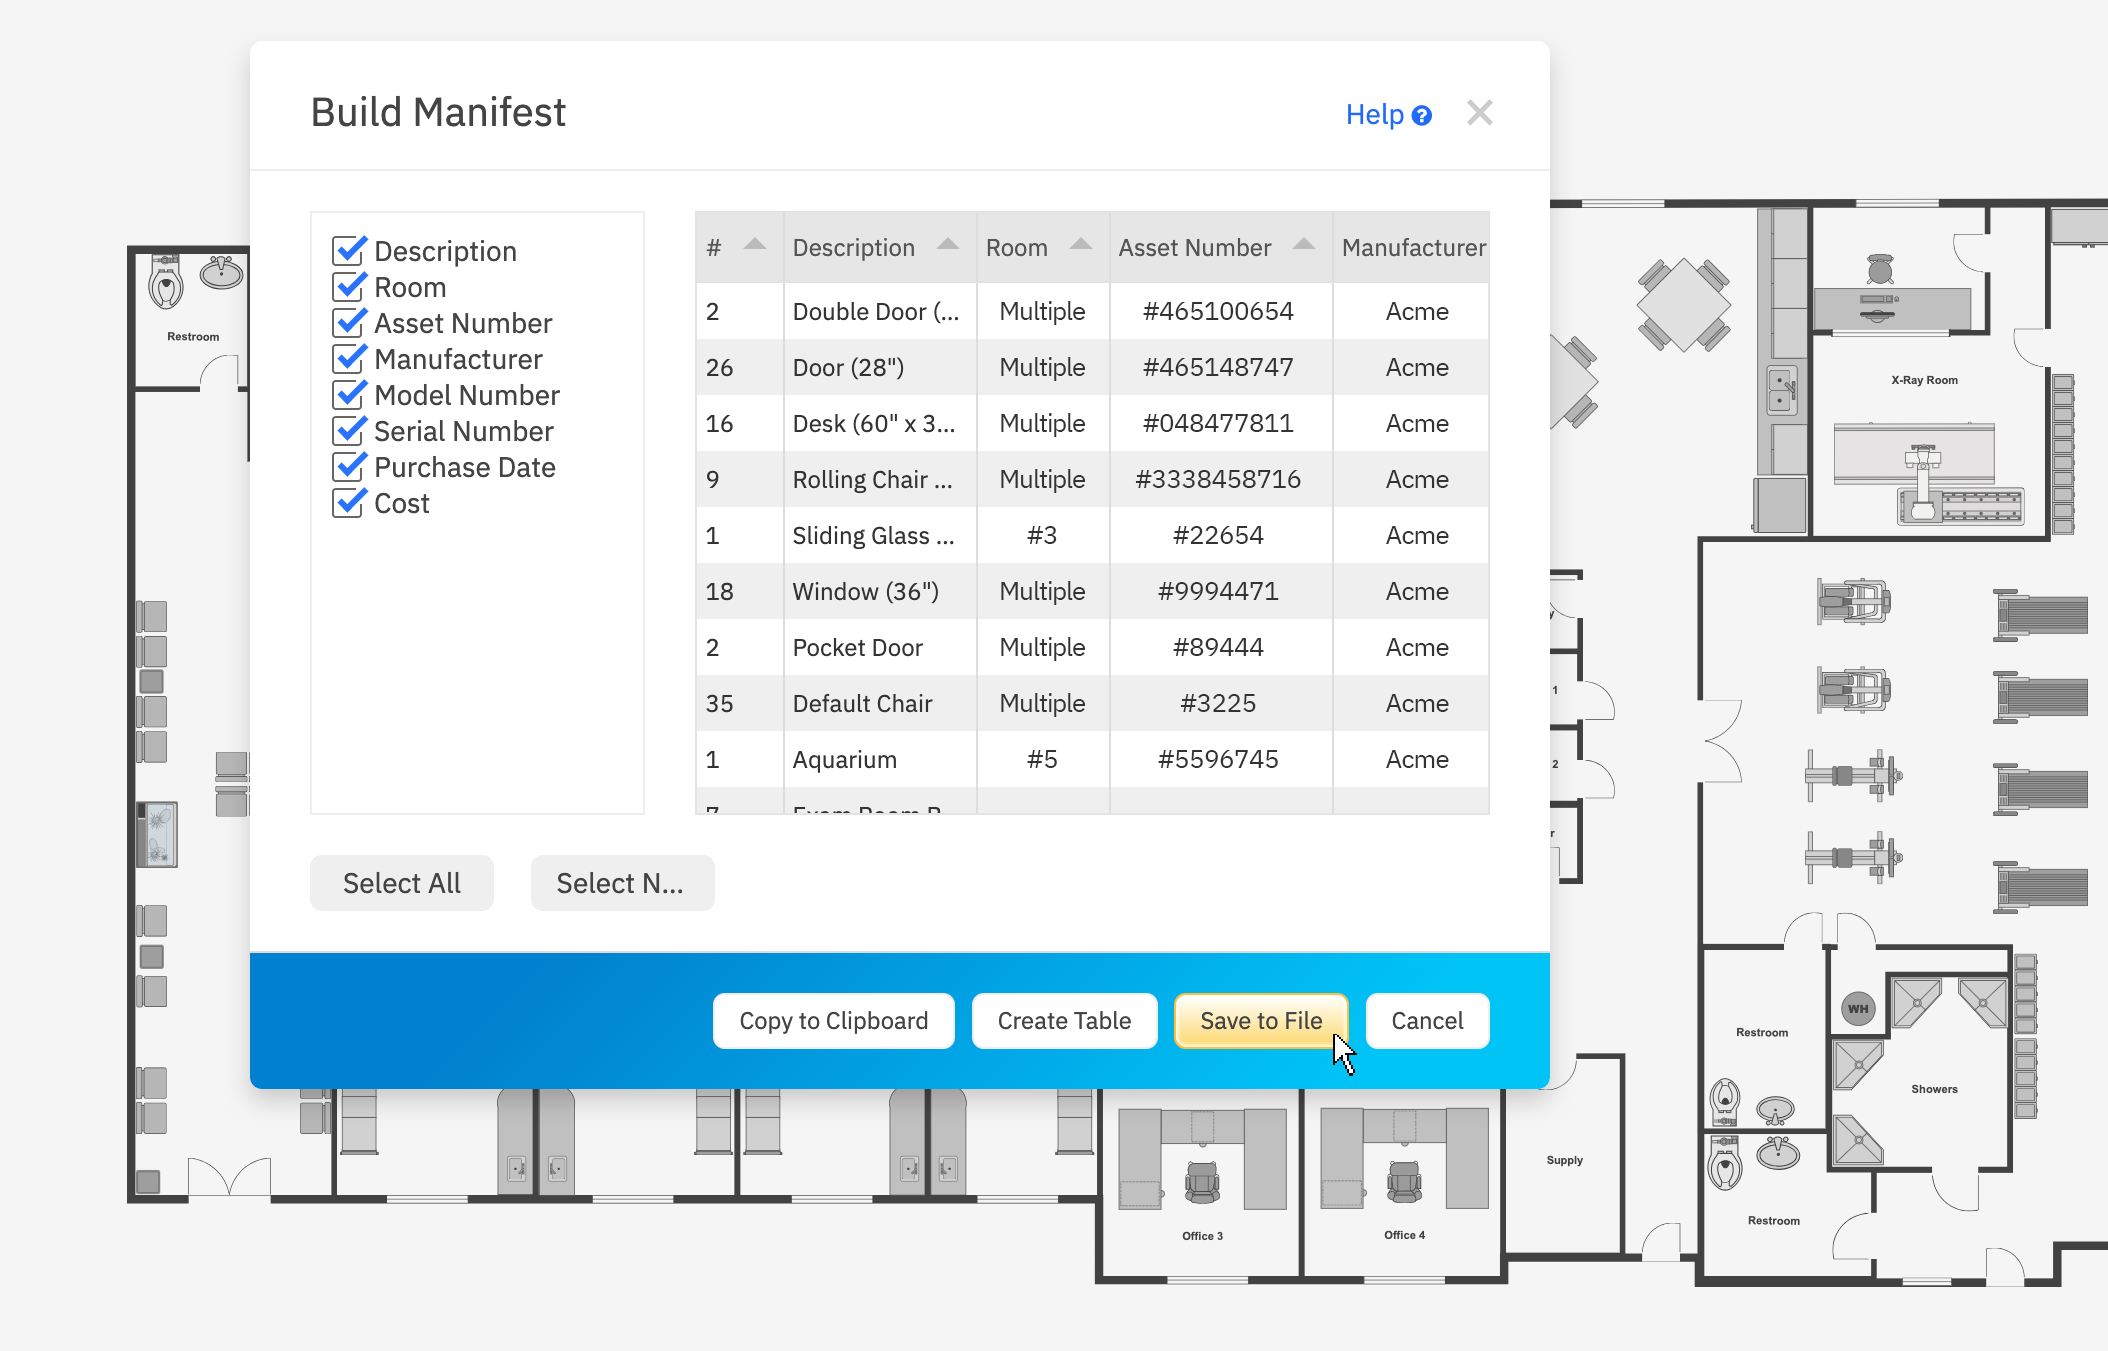
Task: Sort by the Asset Number column arrow
Action: (x=1303, y=245)
